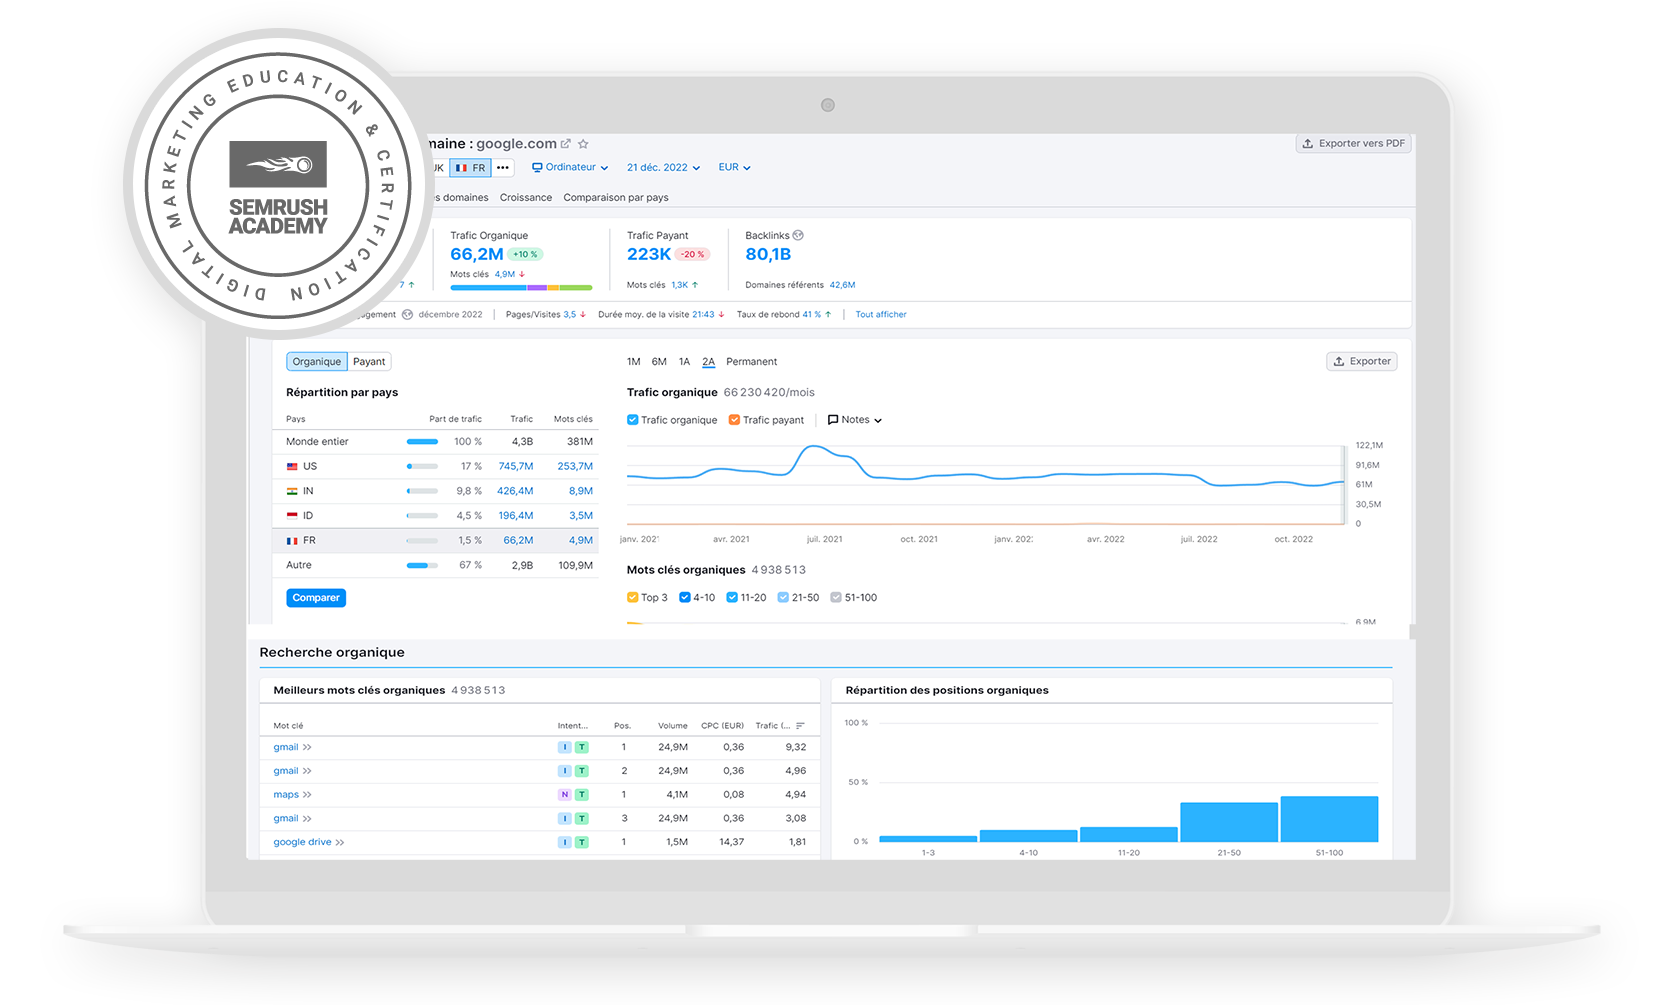Open google.com via external link icon
This screenshot has width=1674, height=1005.
[566, 144]
